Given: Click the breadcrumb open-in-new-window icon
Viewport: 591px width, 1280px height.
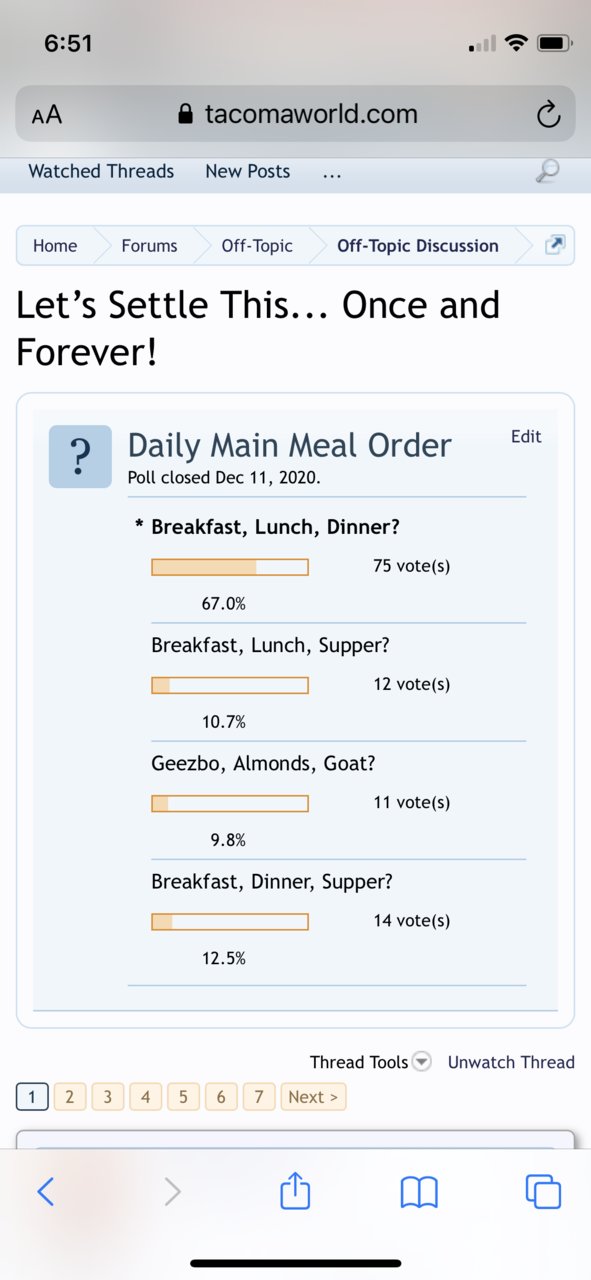Looking at the screenshot, I should (555, 245).
